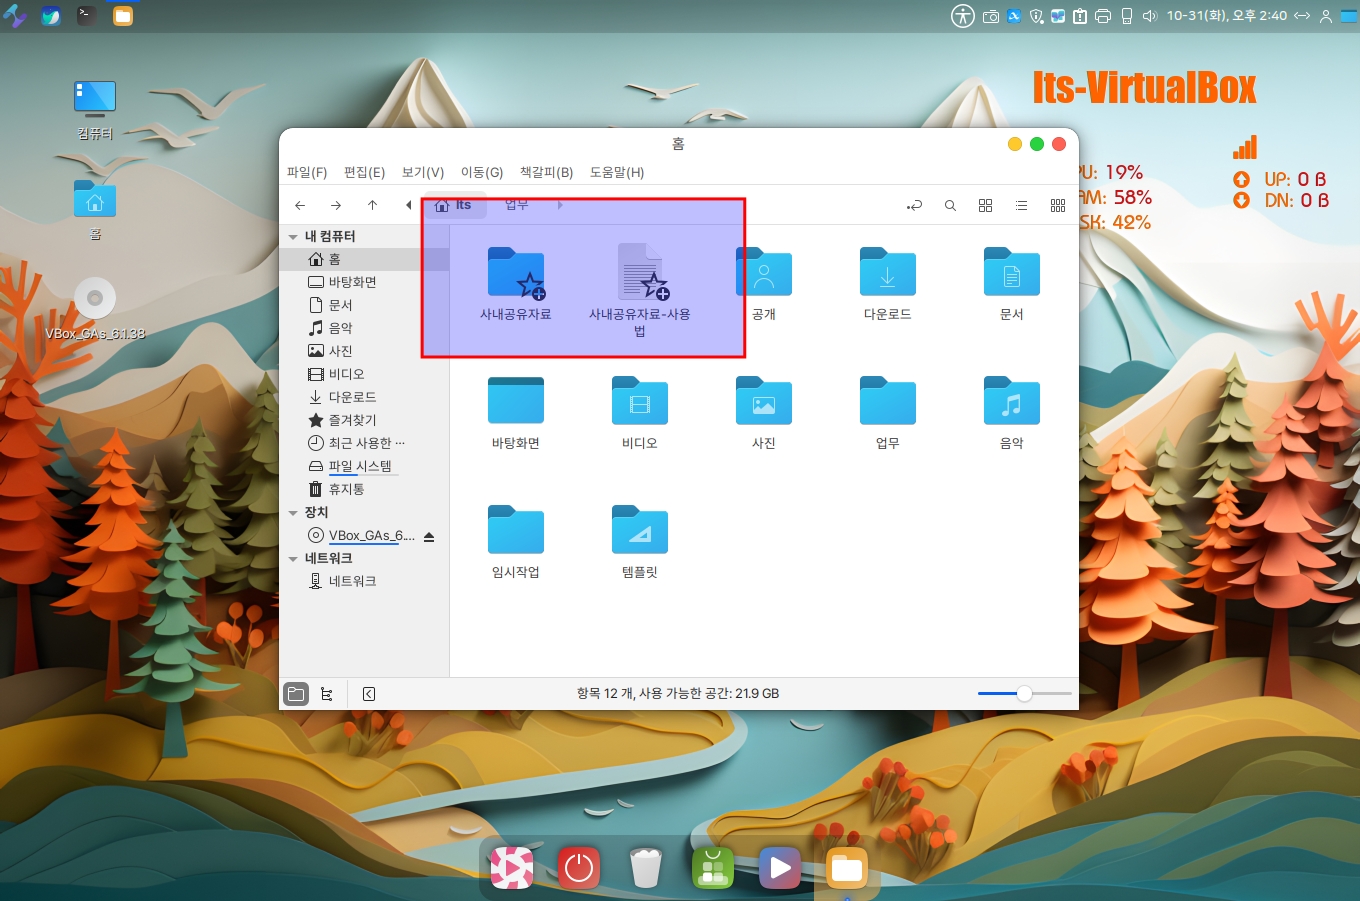
Task: Hide the sidebar panel
Action: (x=369, y=694)
